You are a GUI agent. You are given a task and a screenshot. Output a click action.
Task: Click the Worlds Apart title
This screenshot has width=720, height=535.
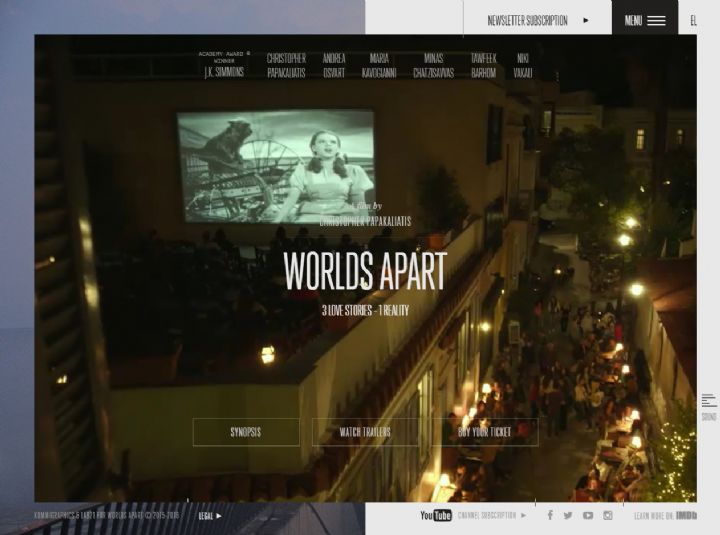(x=365, y=271)
